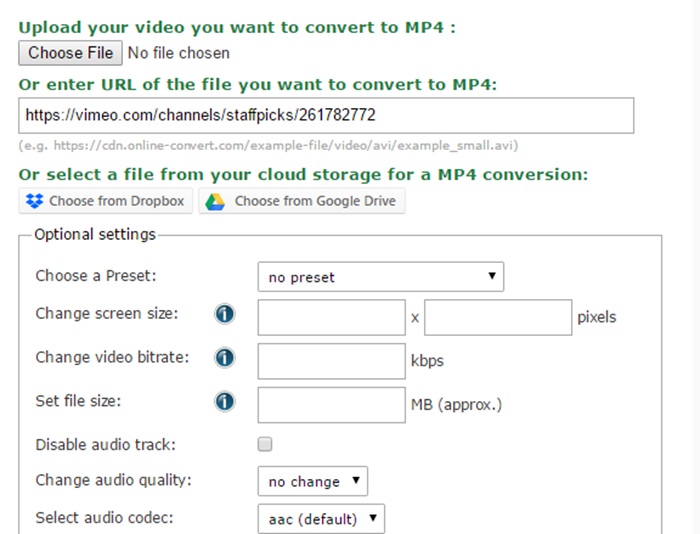Click the 'Change audio quality:' label

click(x=113, y=480)
